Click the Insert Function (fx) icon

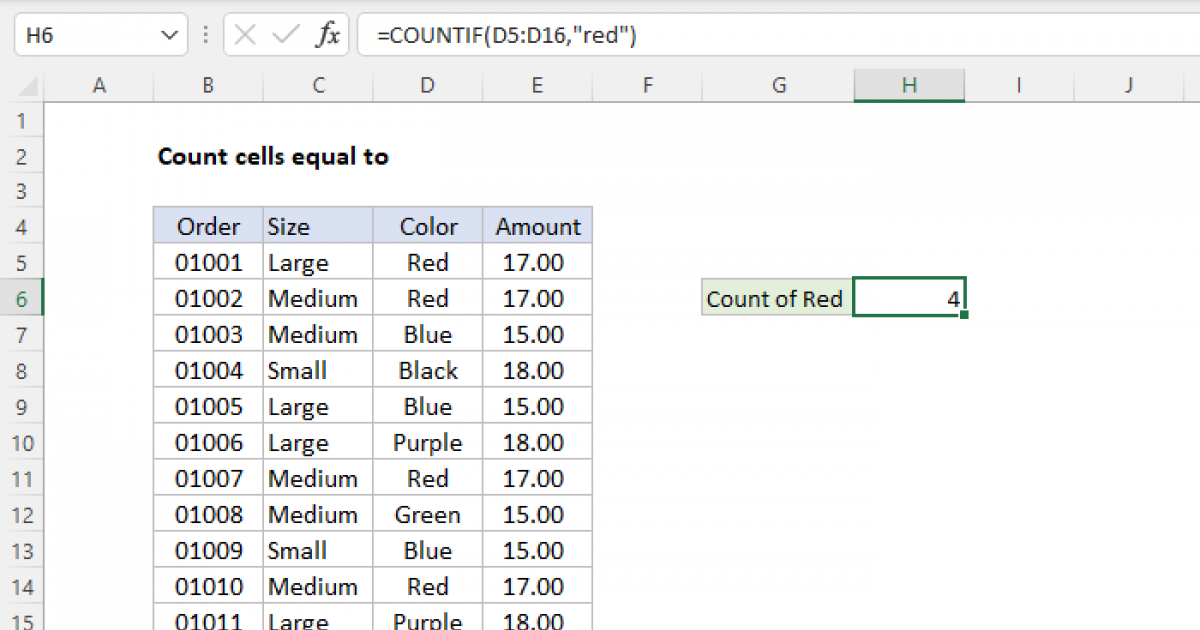(x=330, y=33)
